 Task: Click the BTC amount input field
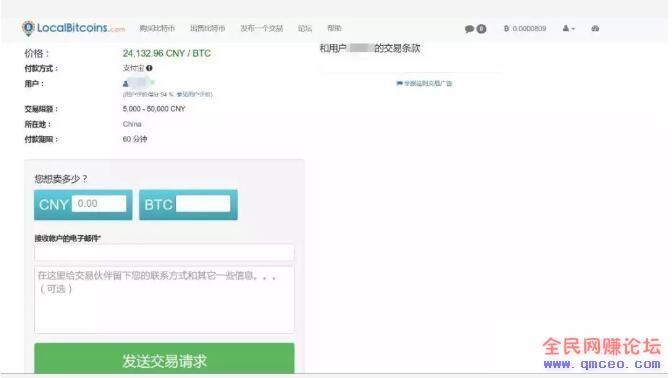click(x=203, y=204)
